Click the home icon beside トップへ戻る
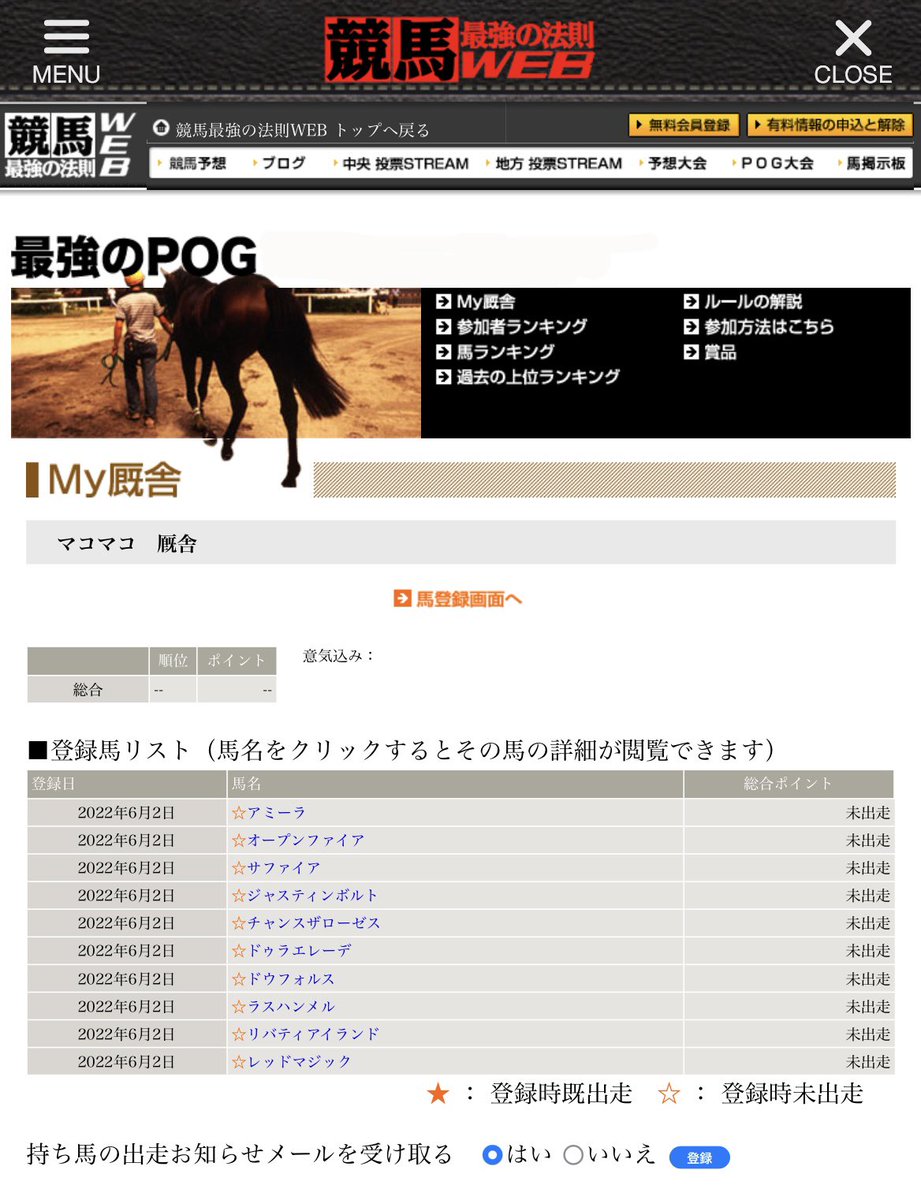This screenshot has width=921, height=1200. pos(160,128)
